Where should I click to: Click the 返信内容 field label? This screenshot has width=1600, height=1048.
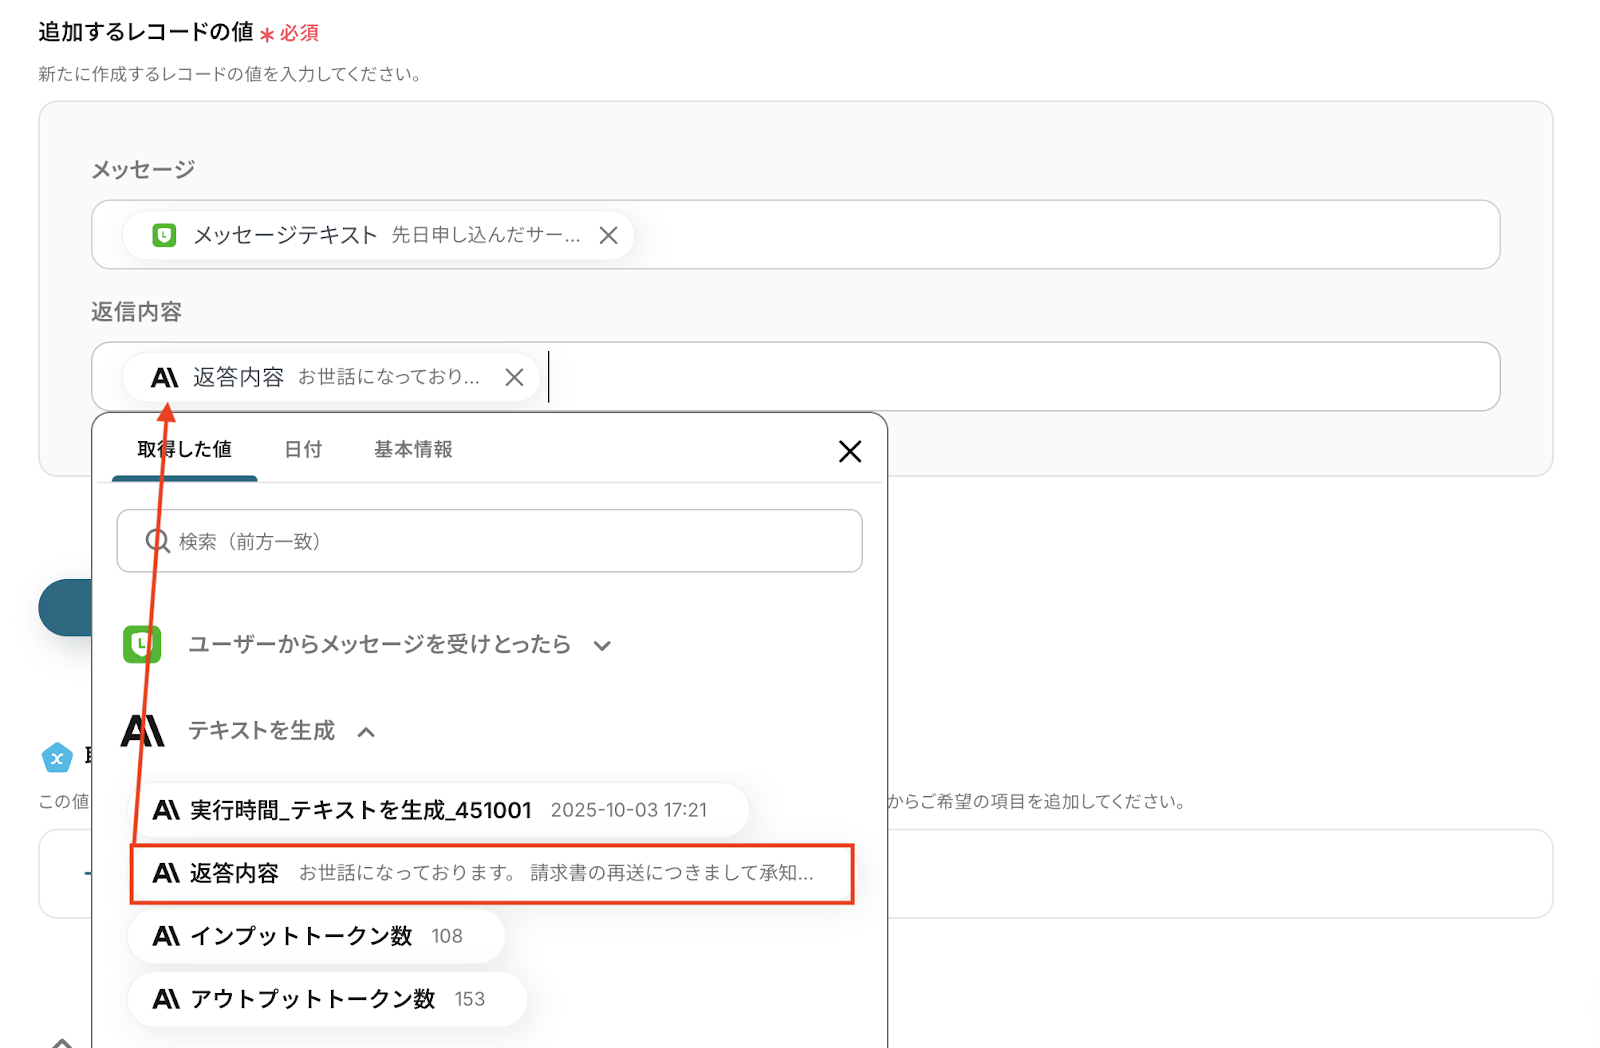click(136, 312)
